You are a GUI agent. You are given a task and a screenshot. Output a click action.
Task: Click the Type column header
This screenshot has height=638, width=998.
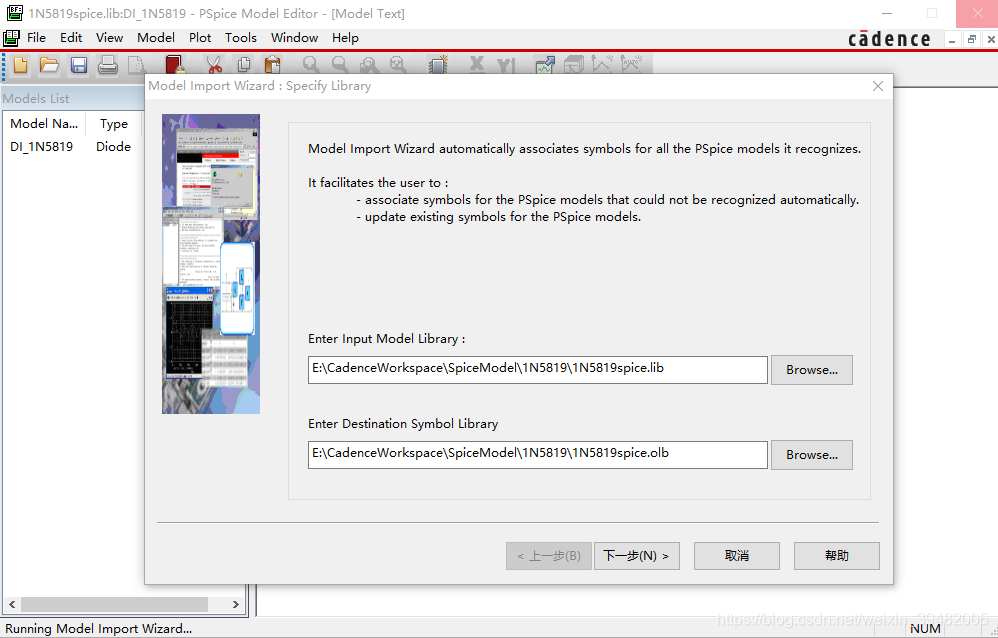pyautogui.click(x=113, y=124)
